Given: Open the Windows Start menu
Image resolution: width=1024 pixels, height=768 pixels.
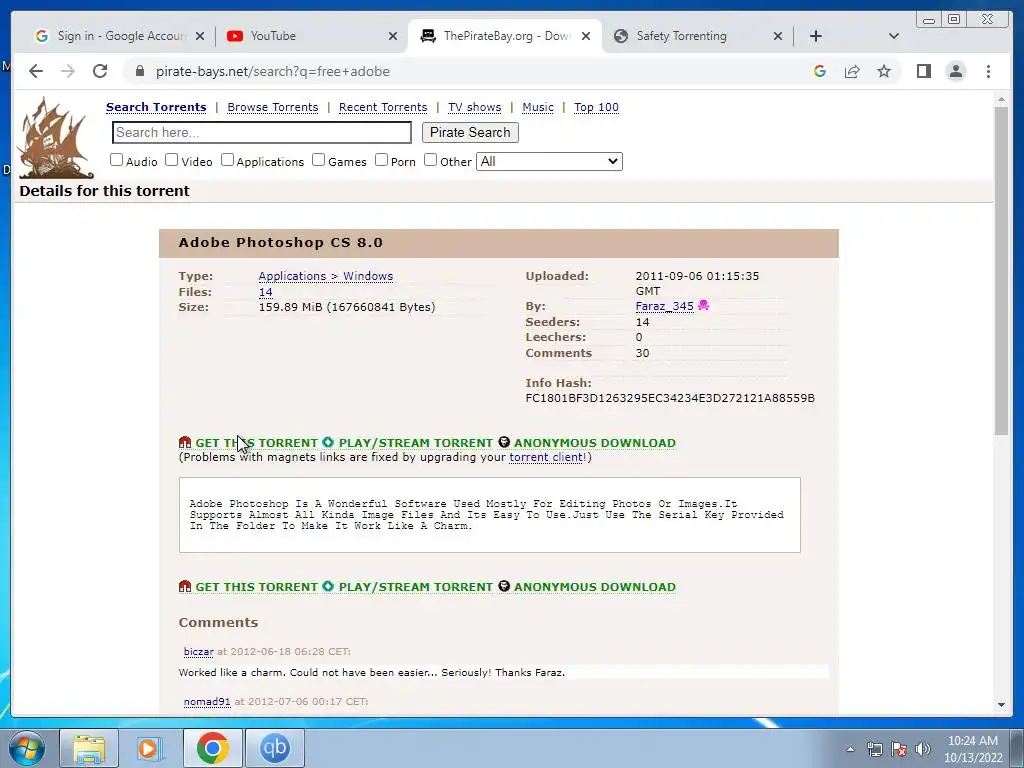Looking at the screenshot, I should tap(26, 748).
